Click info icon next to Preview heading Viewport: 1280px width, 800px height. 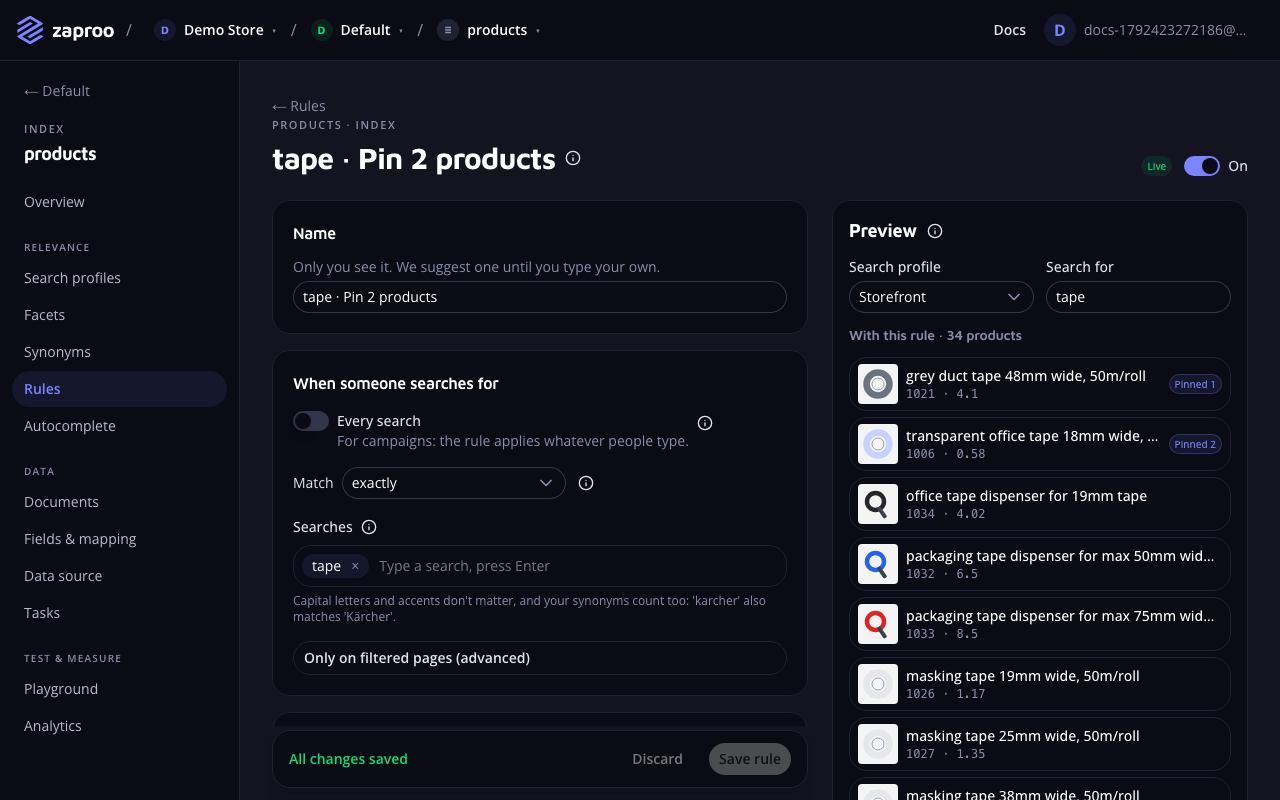[935, 231]
